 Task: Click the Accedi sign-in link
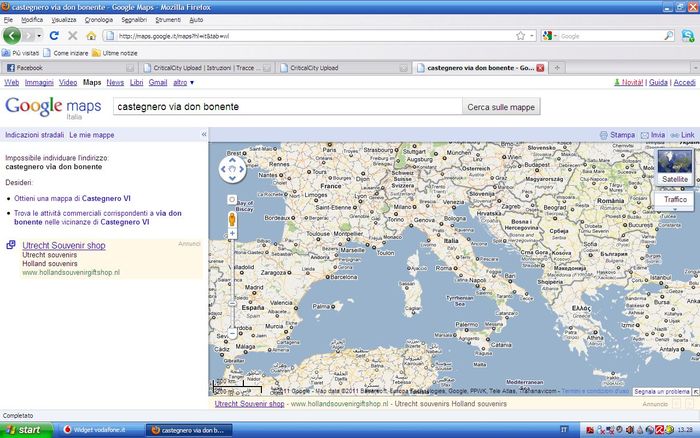684,82
